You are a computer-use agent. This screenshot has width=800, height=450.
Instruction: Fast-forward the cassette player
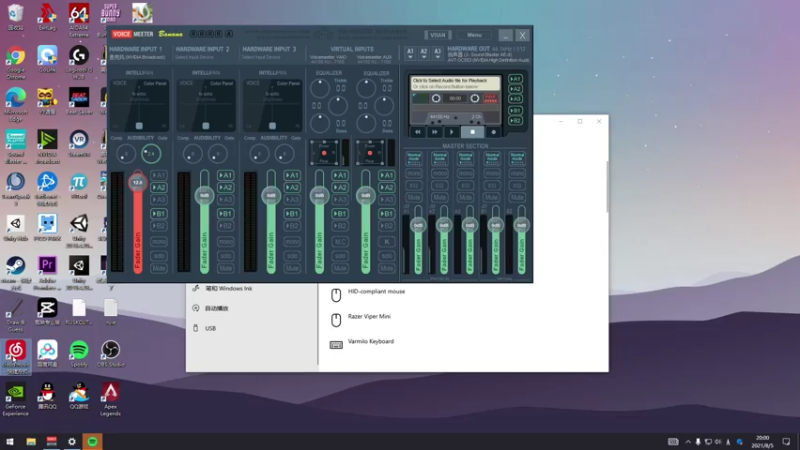tap(435, 132)
